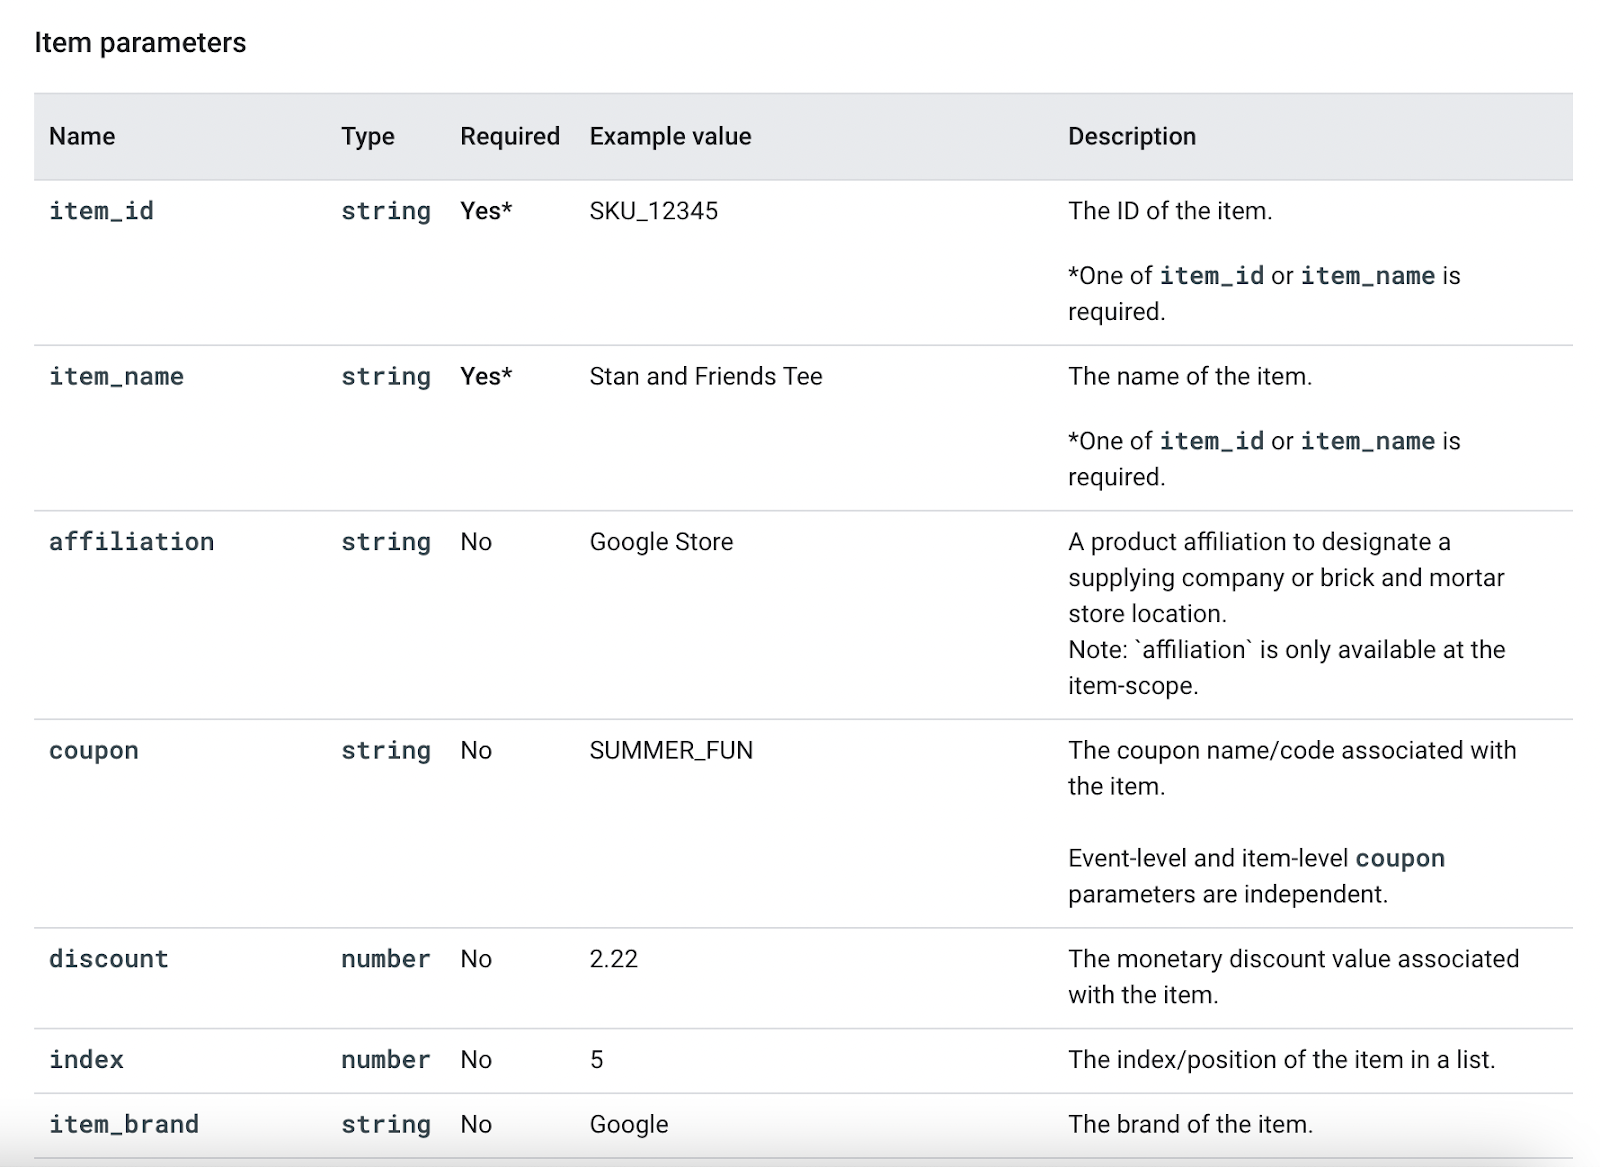Click the item_brand parameter name
This screenshot has width=1600, height=1167.
pos(124,1124)
